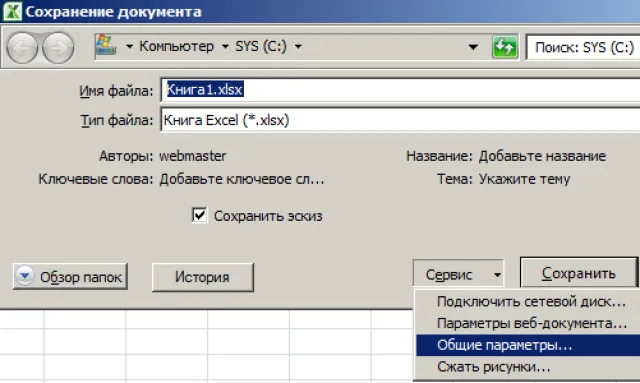Click the Сохранить button

point(579,273)
